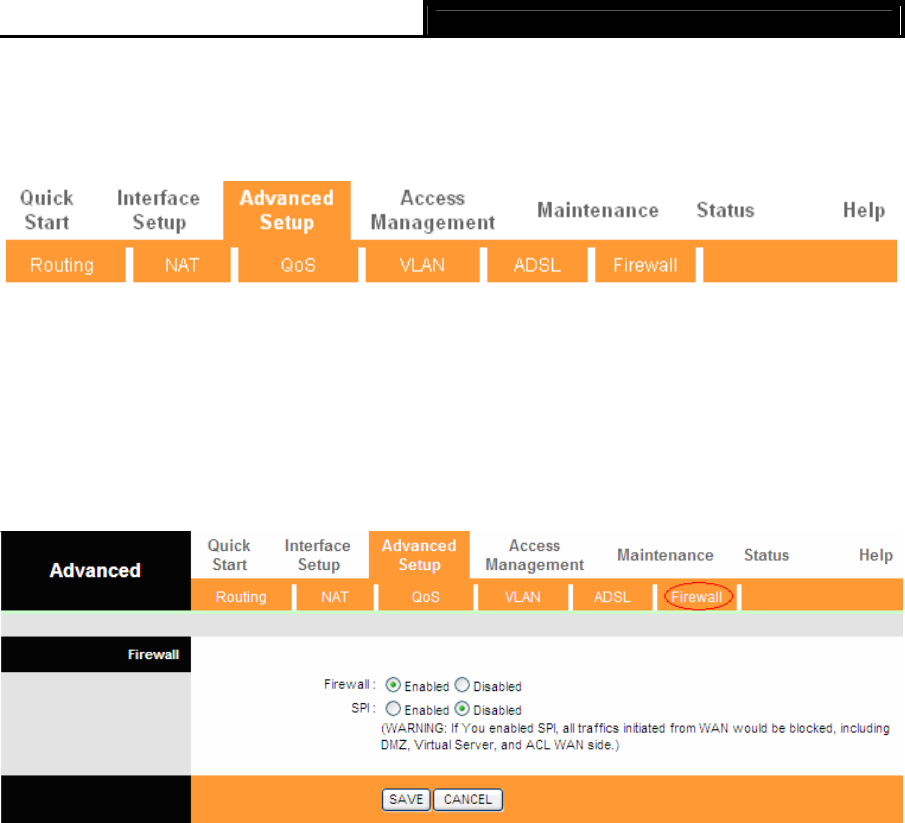Set Firewall to Enabled
905x823 pixels.
coord(393,685)
